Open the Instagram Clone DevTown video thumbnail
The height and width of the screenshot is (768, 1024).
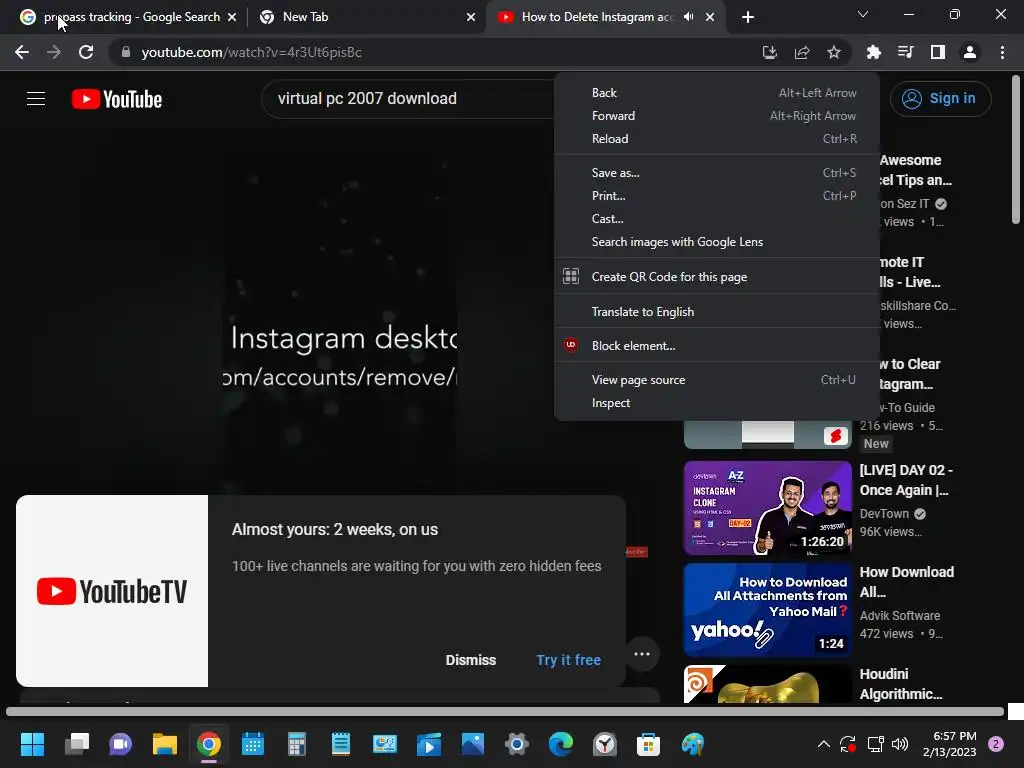pos(767,508)
